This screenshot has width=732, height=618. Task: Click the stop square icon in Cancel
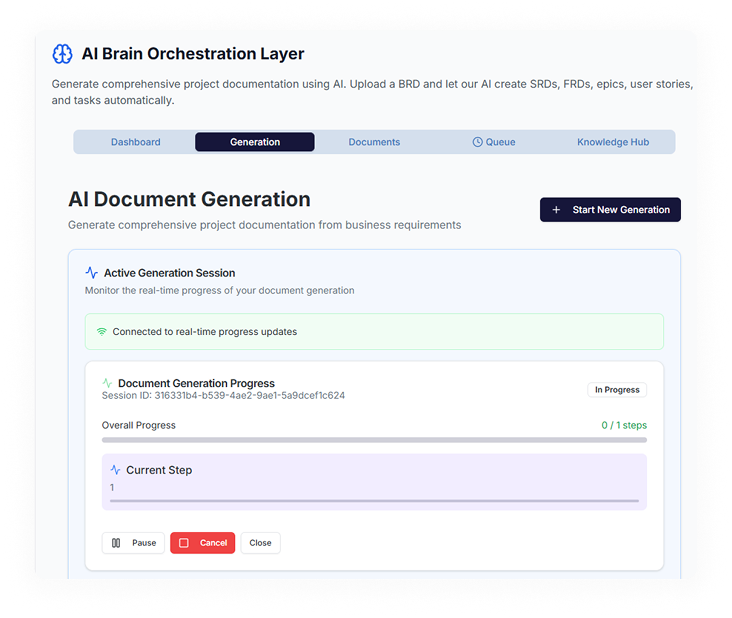pos(184,543)
